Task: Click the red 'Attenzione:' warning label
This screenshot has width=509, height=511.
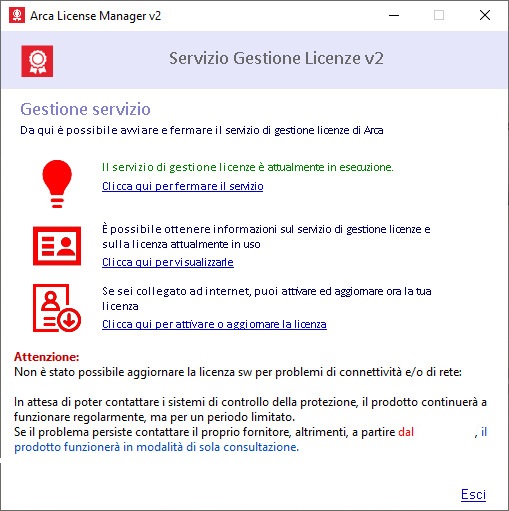Action: tap(47, 357)
